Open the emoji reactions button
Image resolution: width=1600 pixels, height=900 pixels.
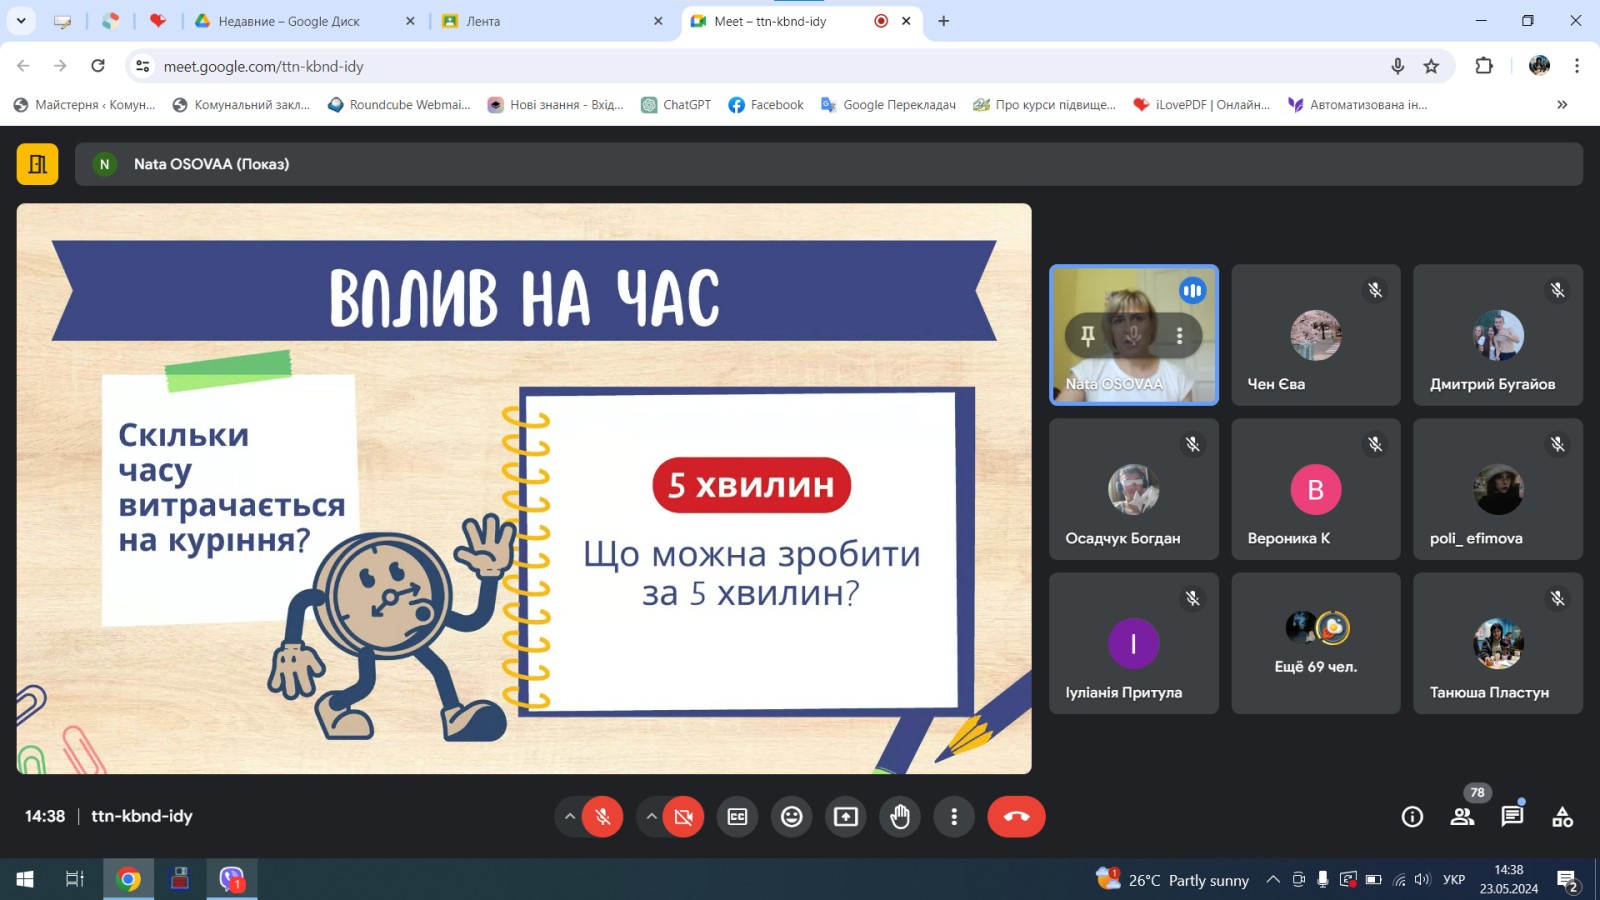[791, 817]
